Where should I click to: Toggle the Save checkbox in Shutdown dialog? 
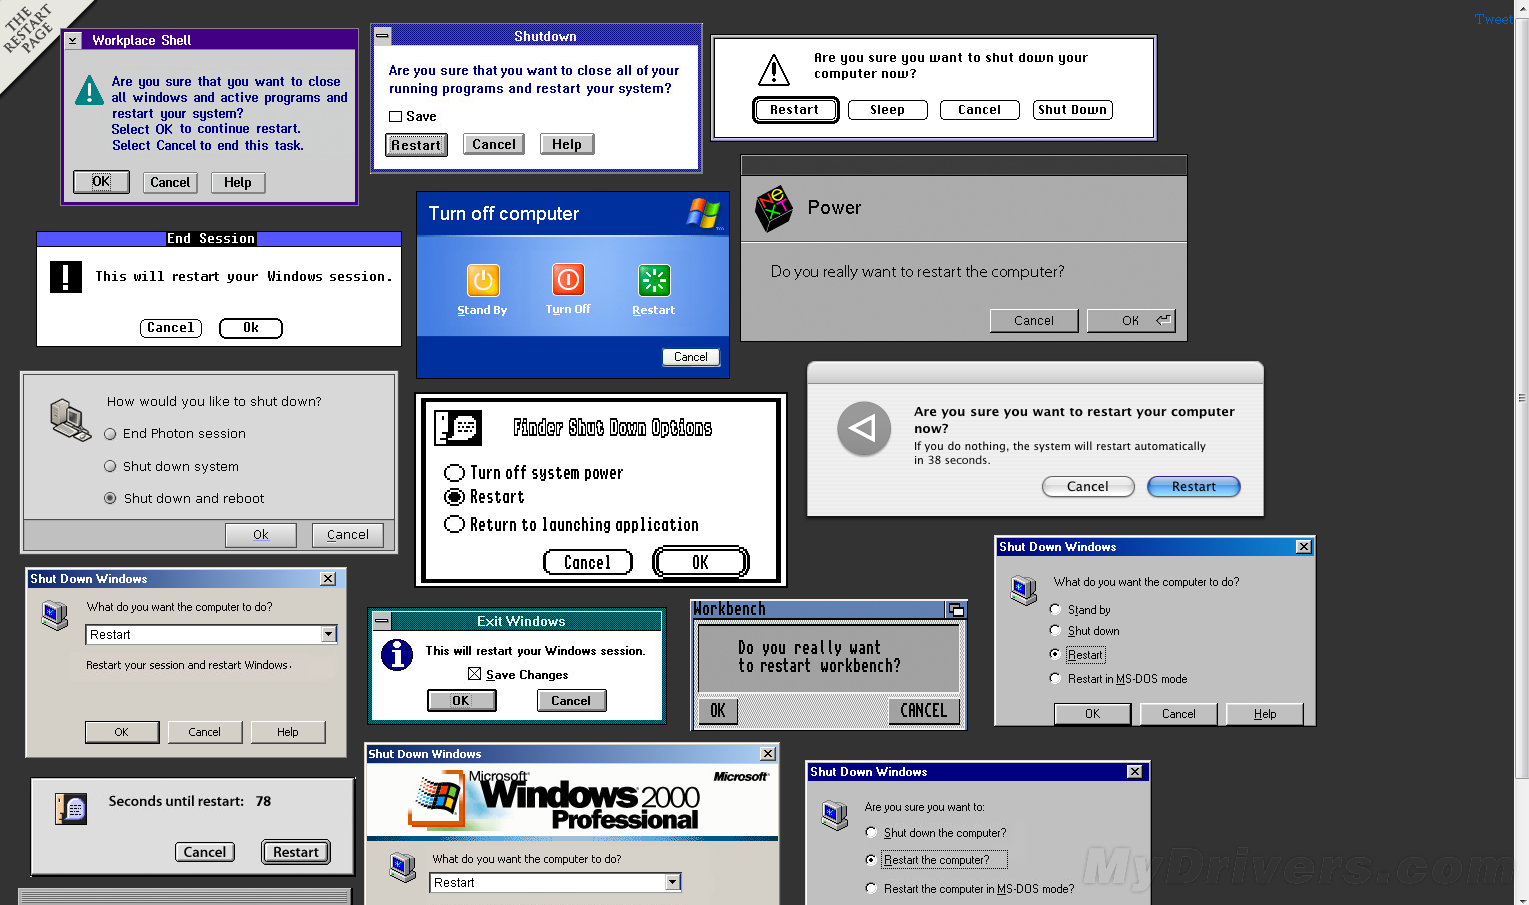click(x=395, y=117)
